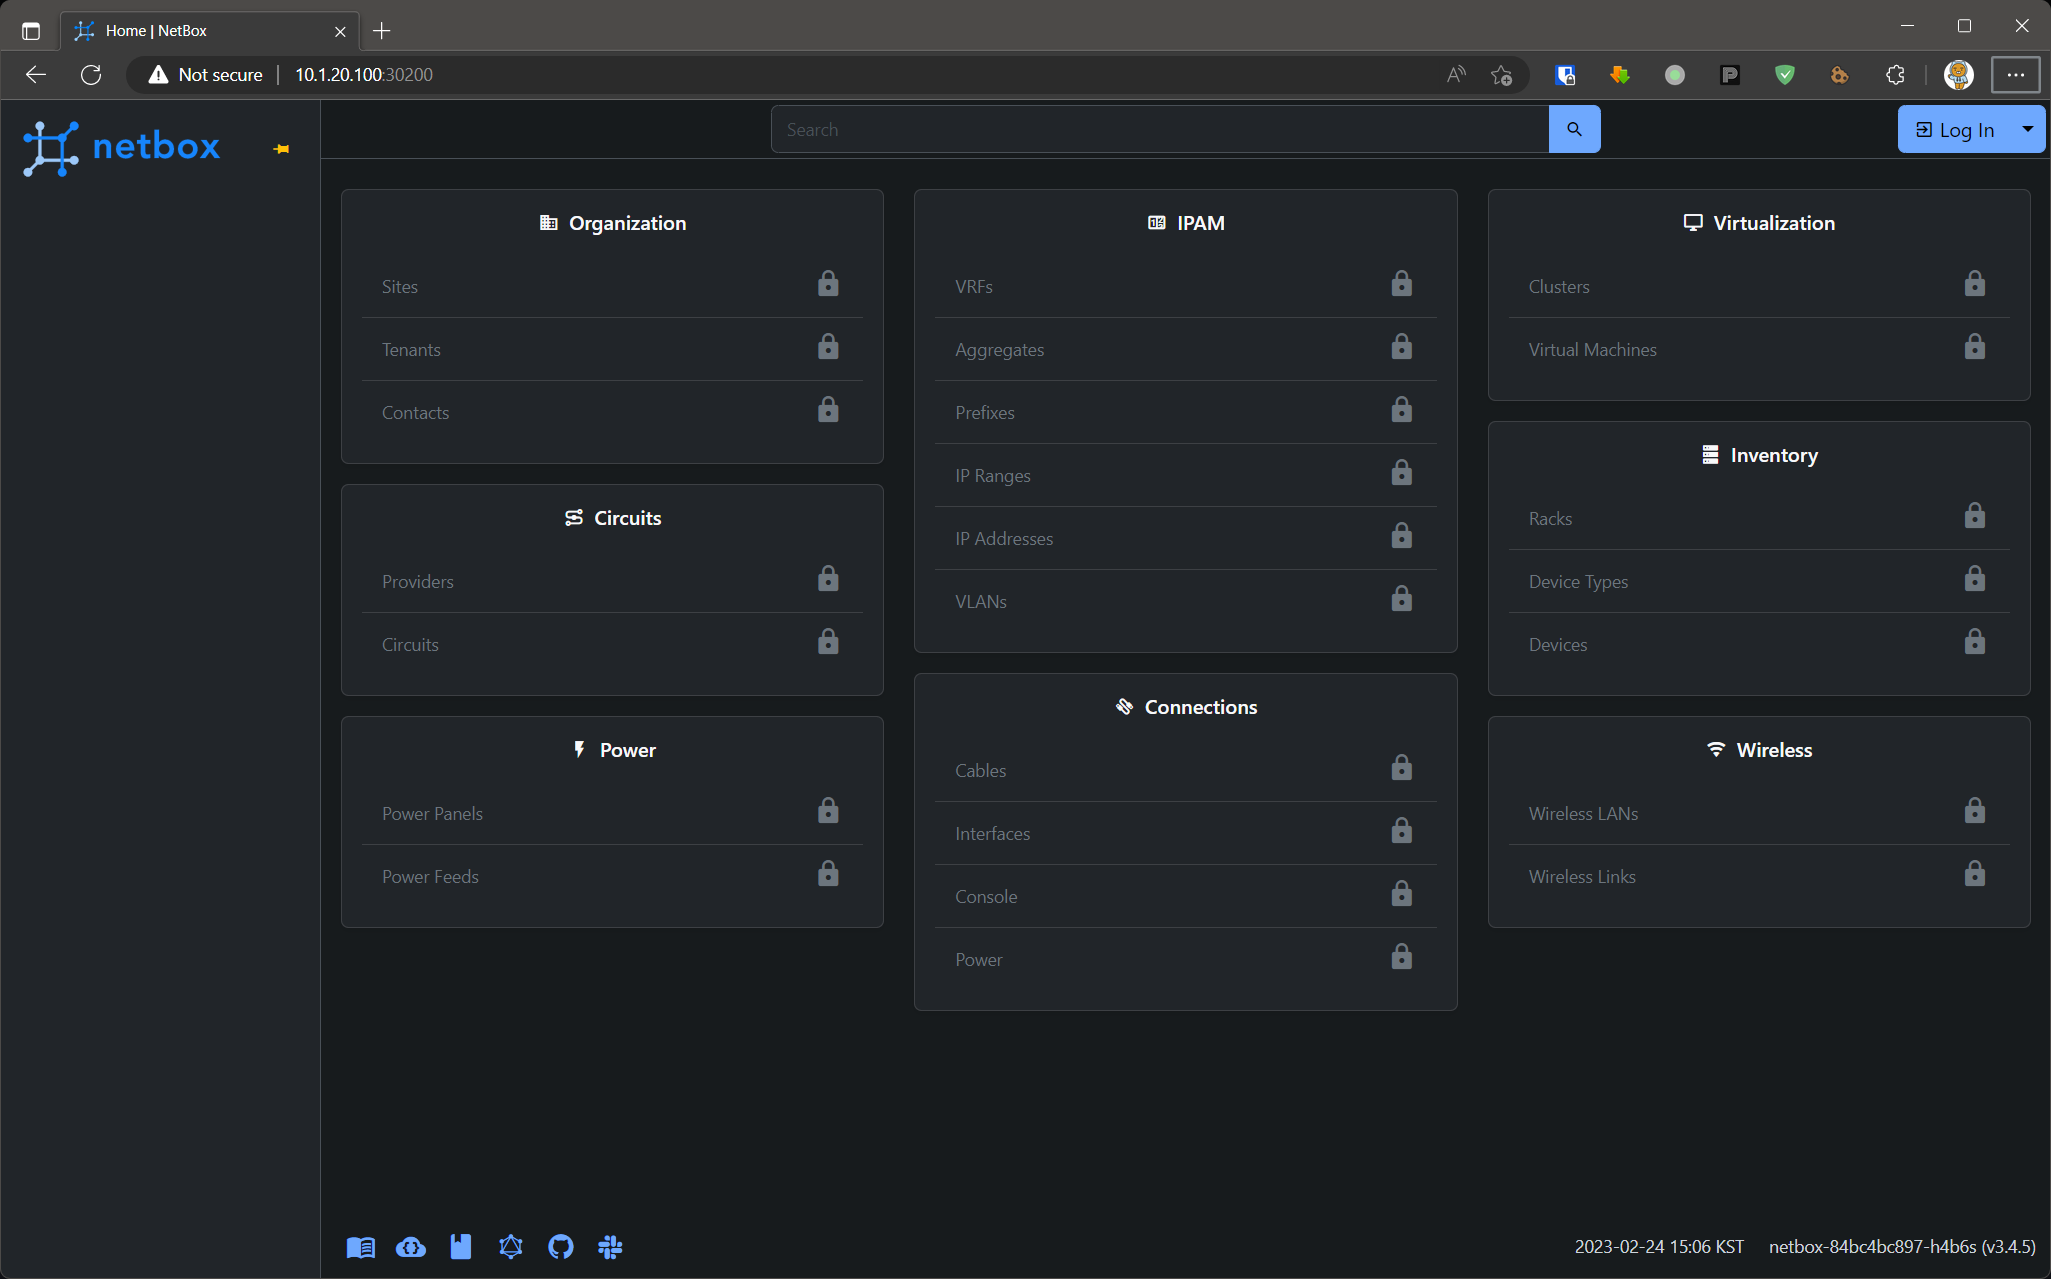
Task: Open Power in Connections card
Action: pos(978,959)
